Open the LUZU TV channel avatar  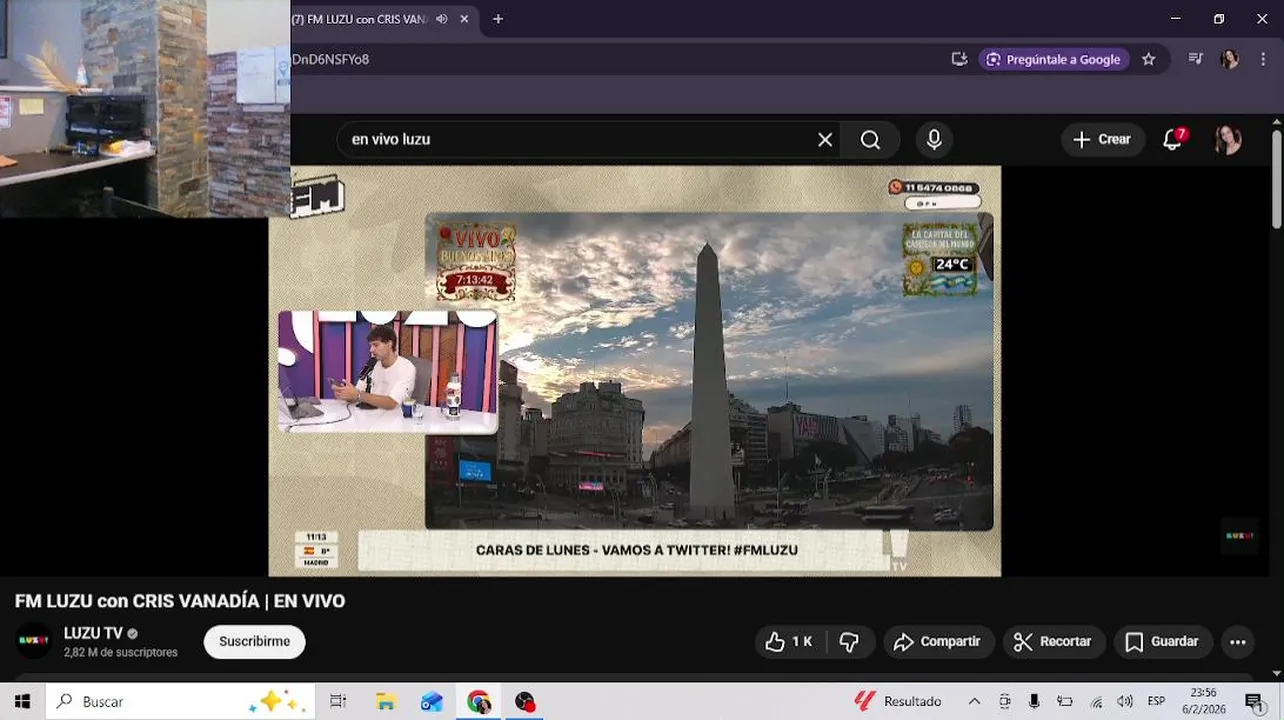(33, 641)
